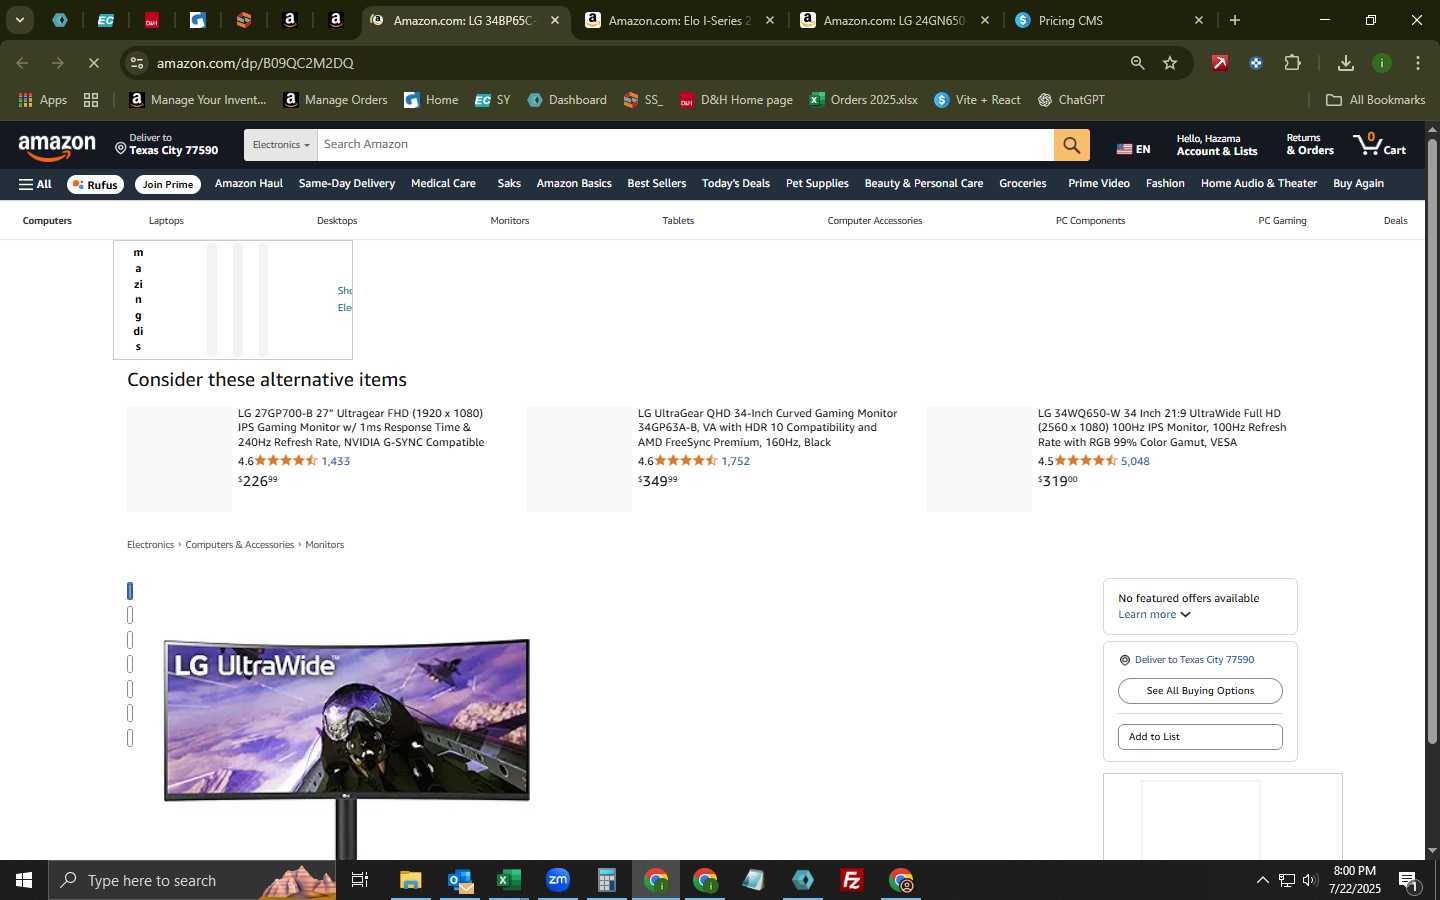Open Deliver to Texas City 77590 link
The height and width of the screenshot is (900, 1440).
click(x=1194, y=660)
